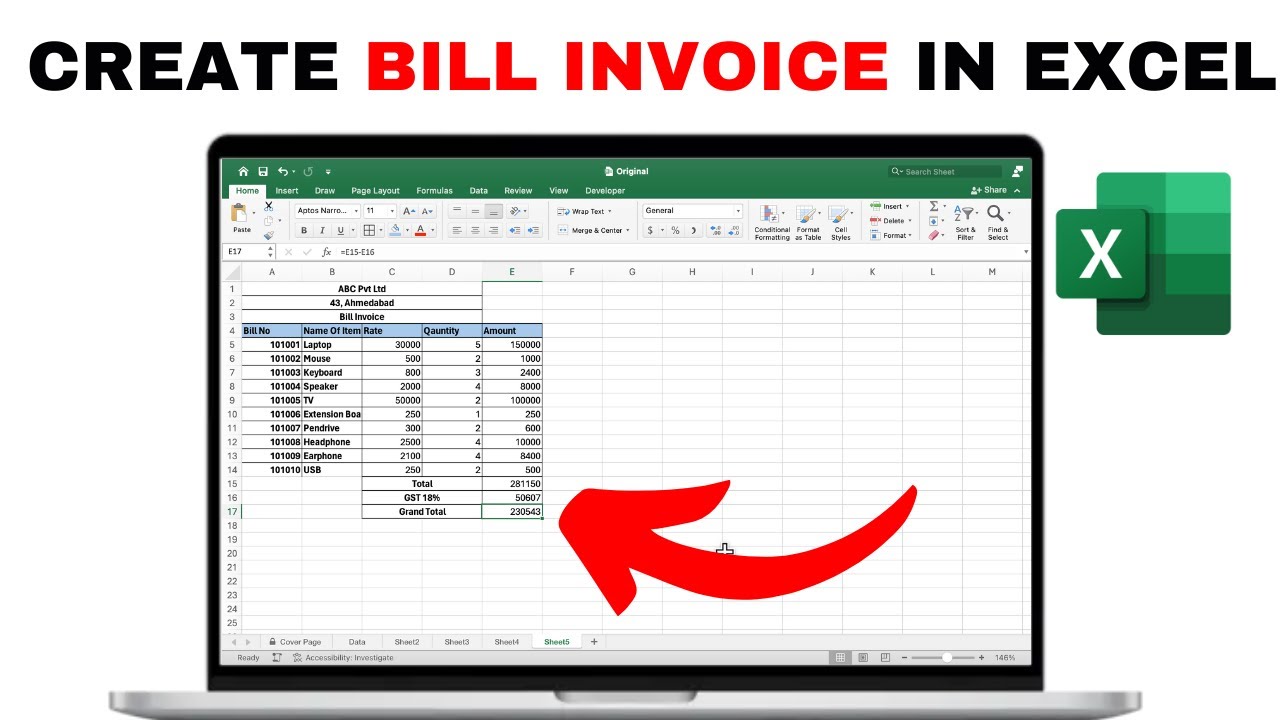Toggle Wrap Text

[x=585, y=211]
